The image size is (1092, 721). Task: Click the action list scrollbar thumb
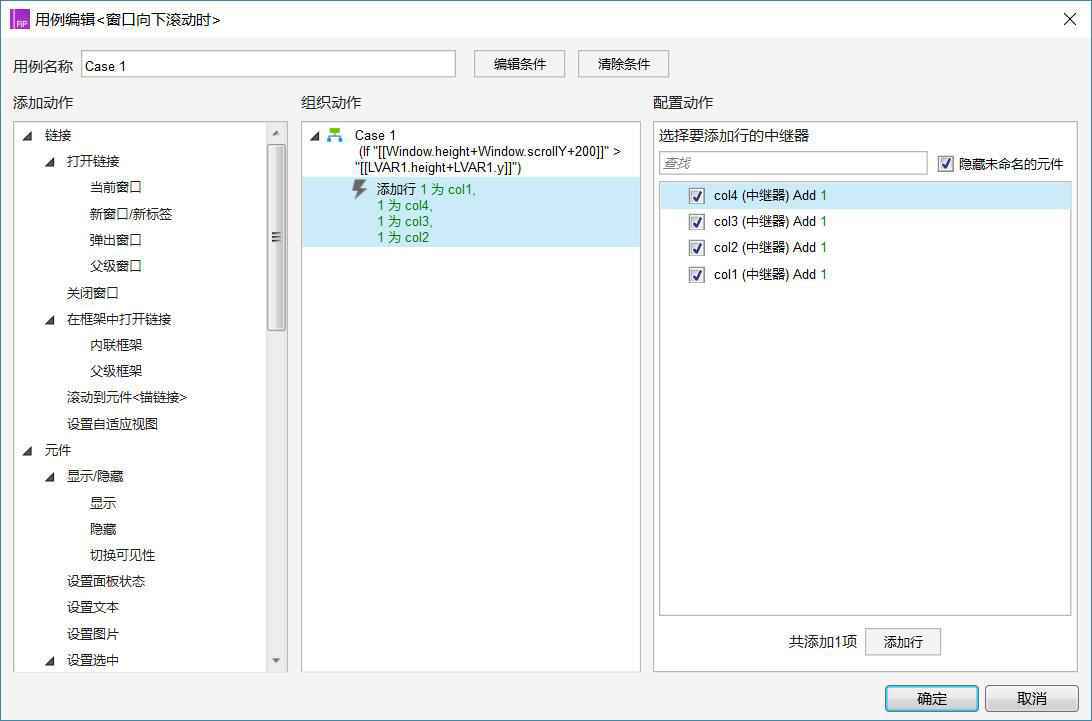[276, 237]
